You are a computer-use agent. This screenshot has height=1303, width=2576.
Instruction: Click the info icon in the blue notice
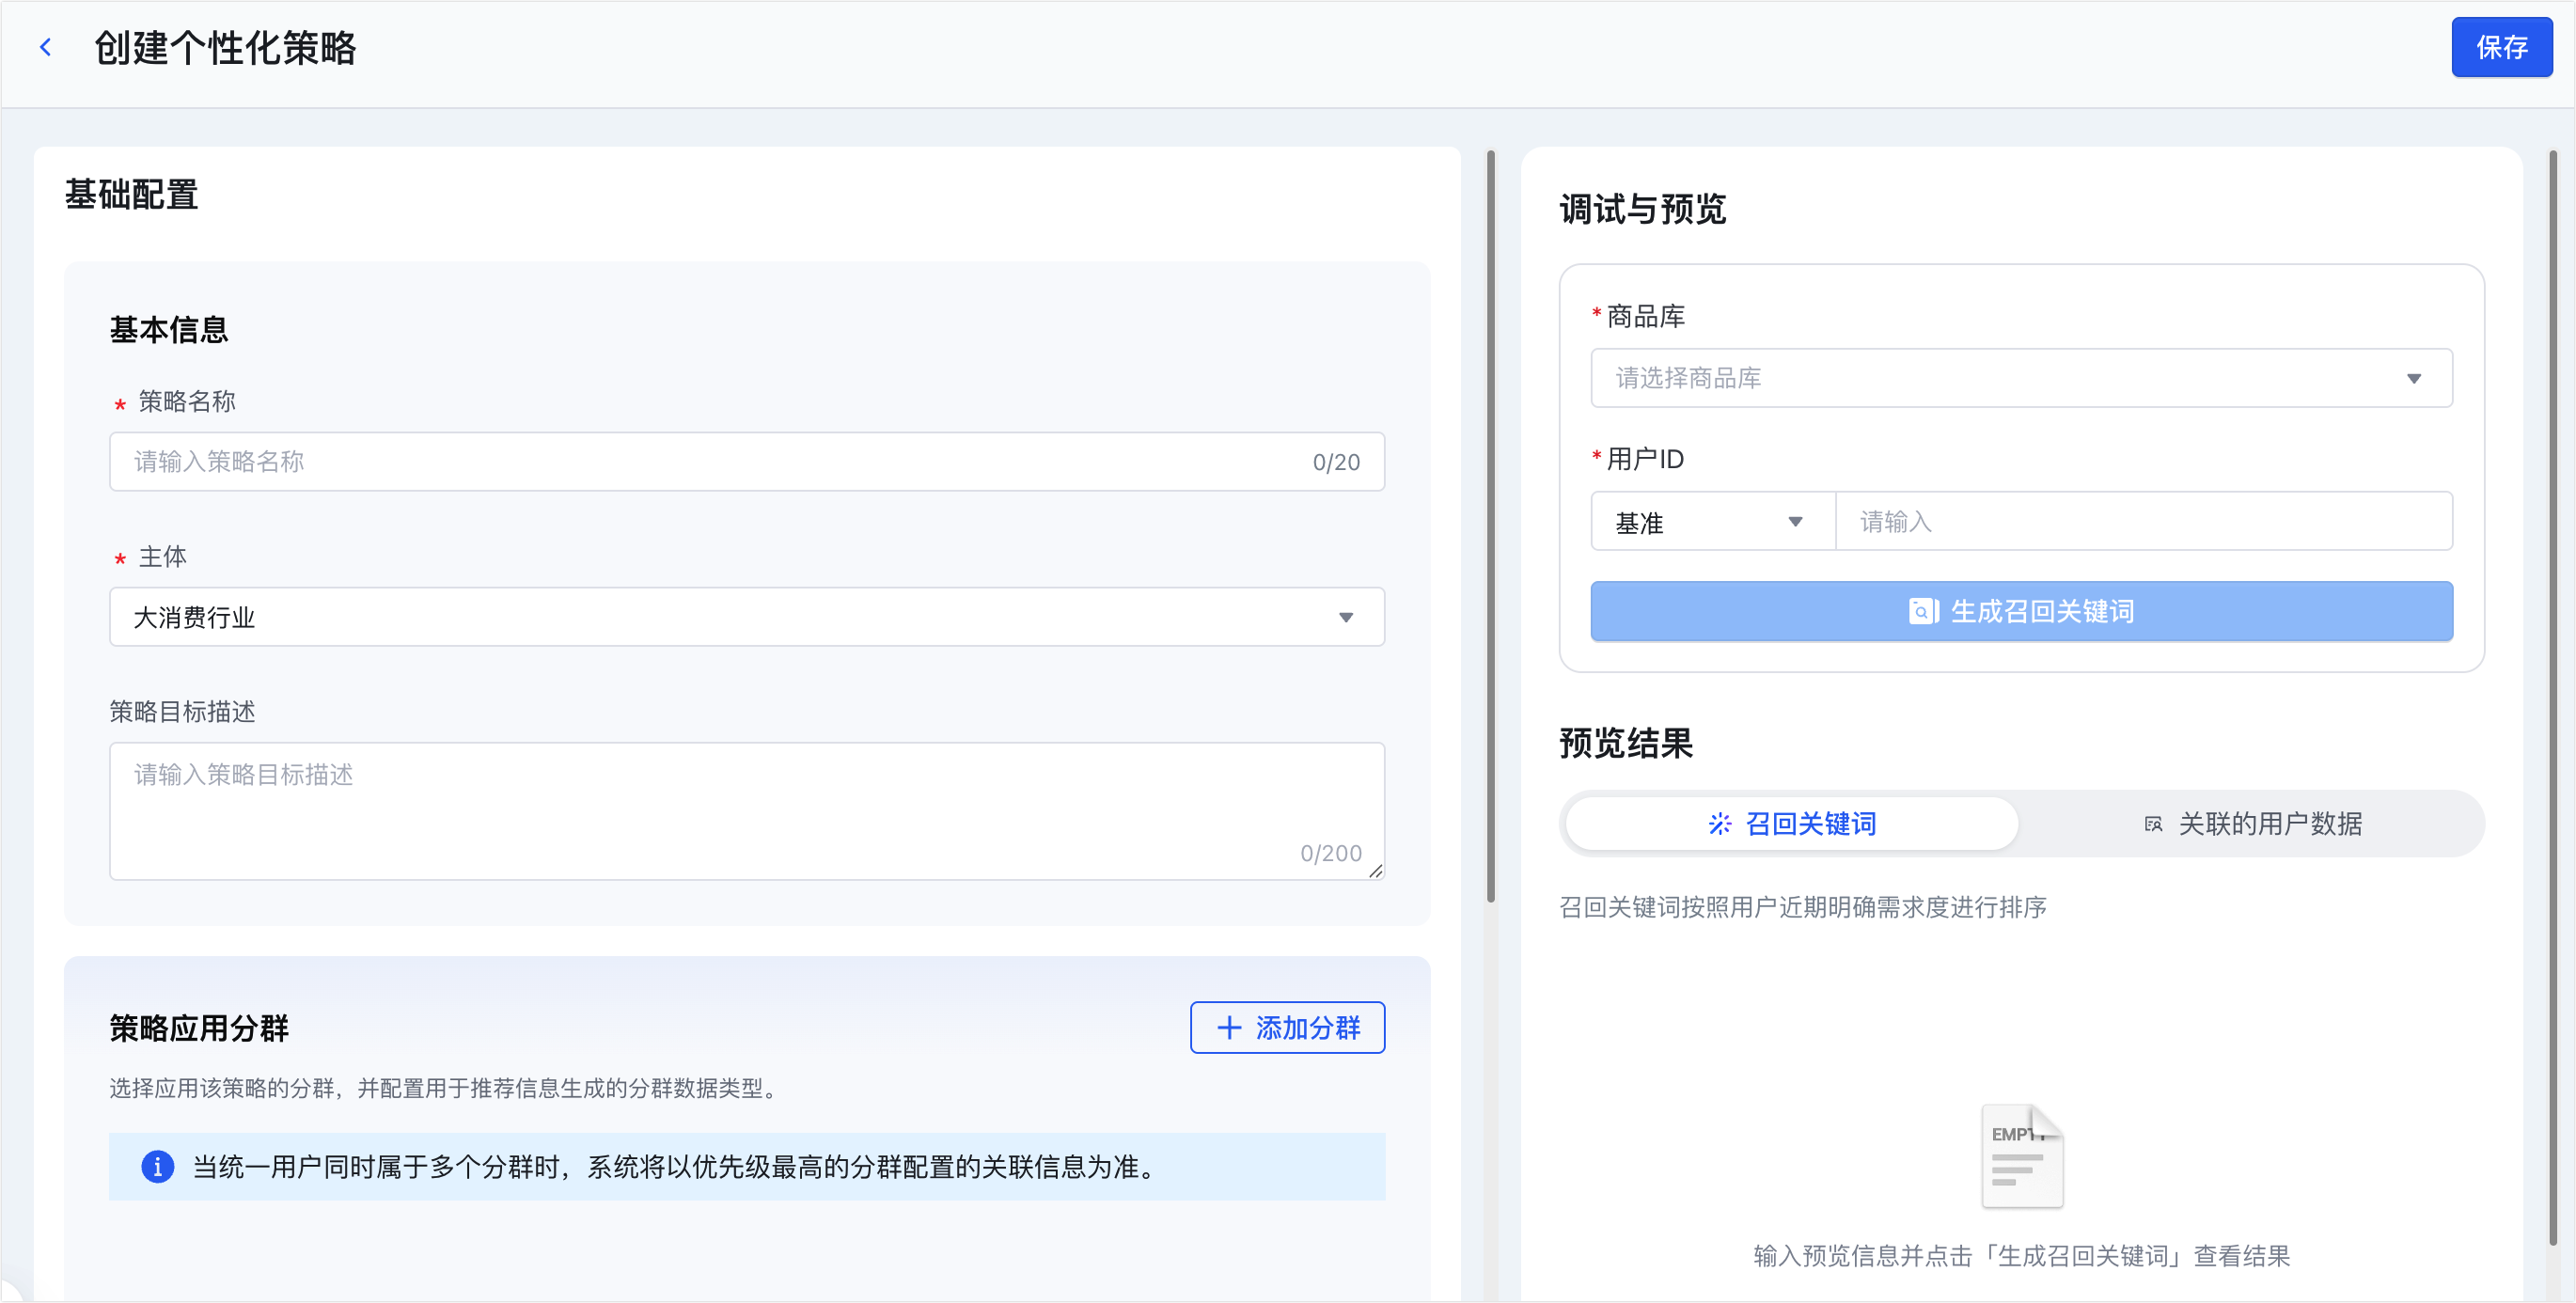tap(157, 1166)
